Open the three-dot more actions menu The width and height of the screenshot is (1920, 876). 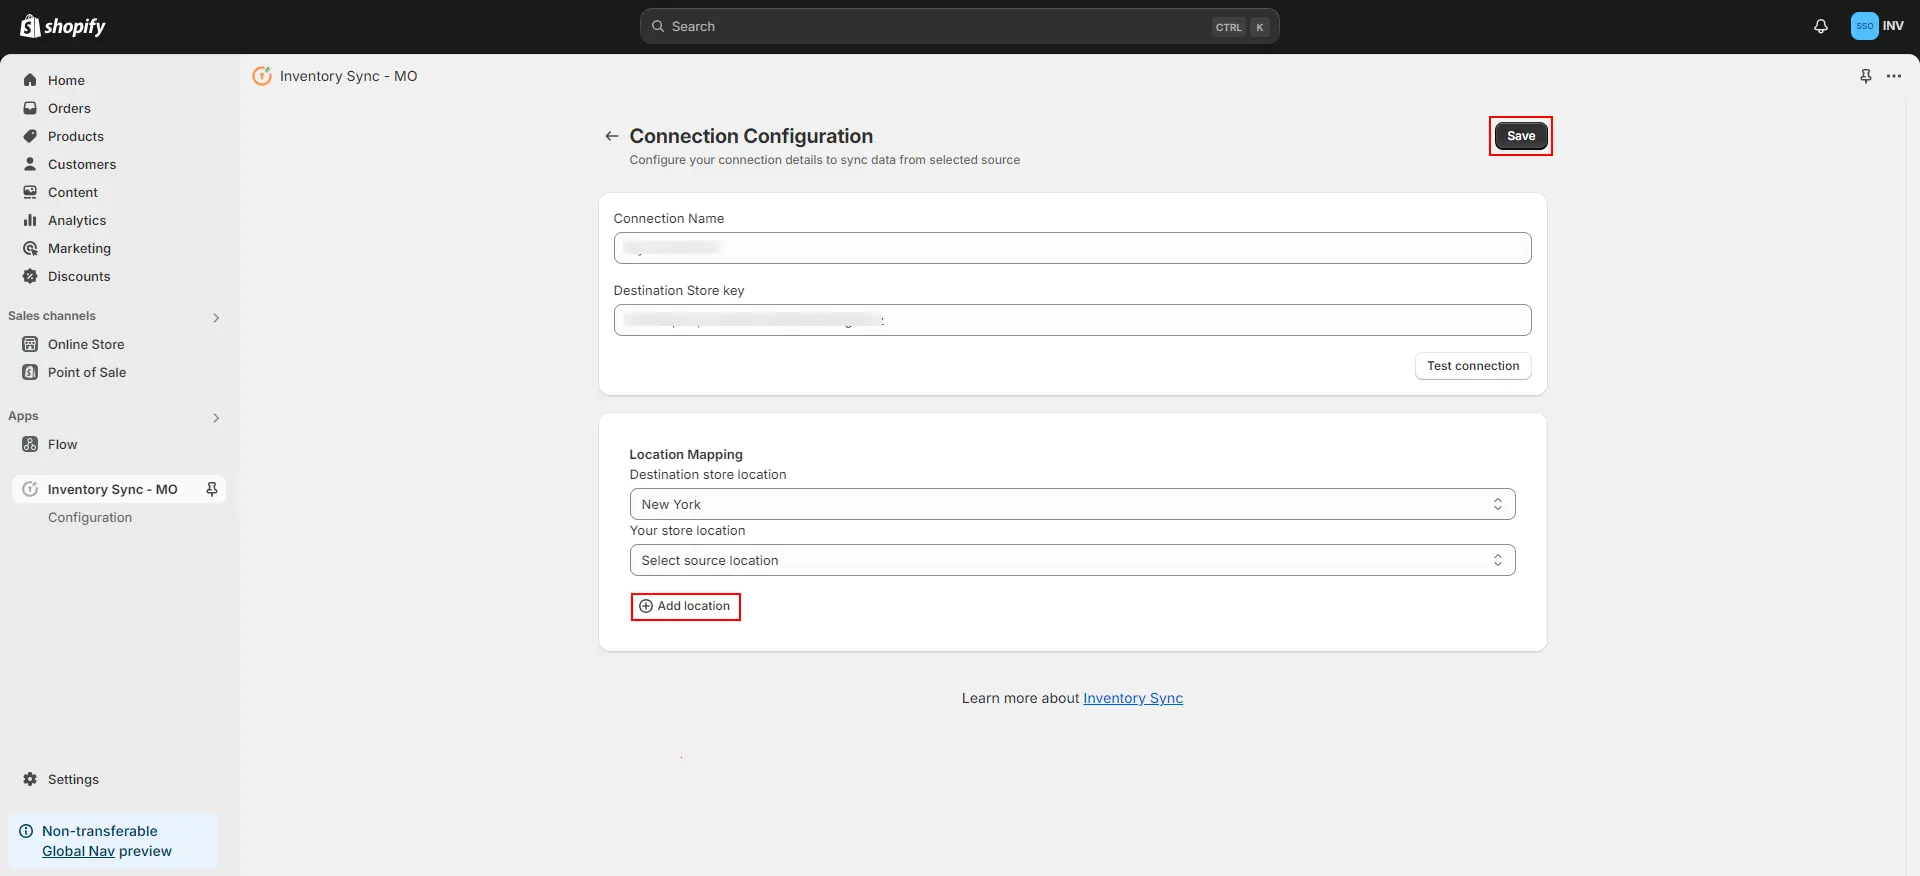point(1894,76)
